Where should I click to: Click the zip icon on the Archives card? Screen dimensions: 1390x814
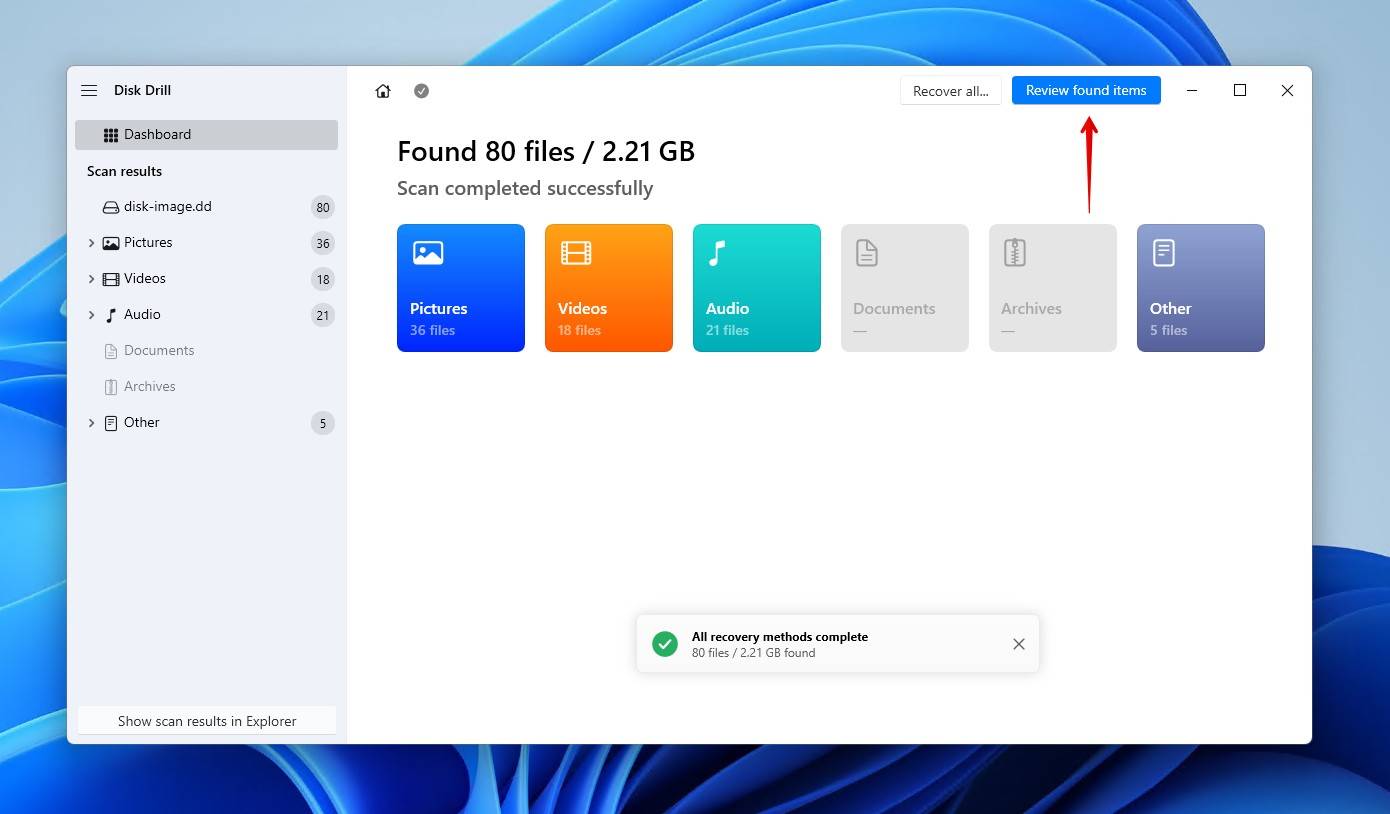[1015, 253]
